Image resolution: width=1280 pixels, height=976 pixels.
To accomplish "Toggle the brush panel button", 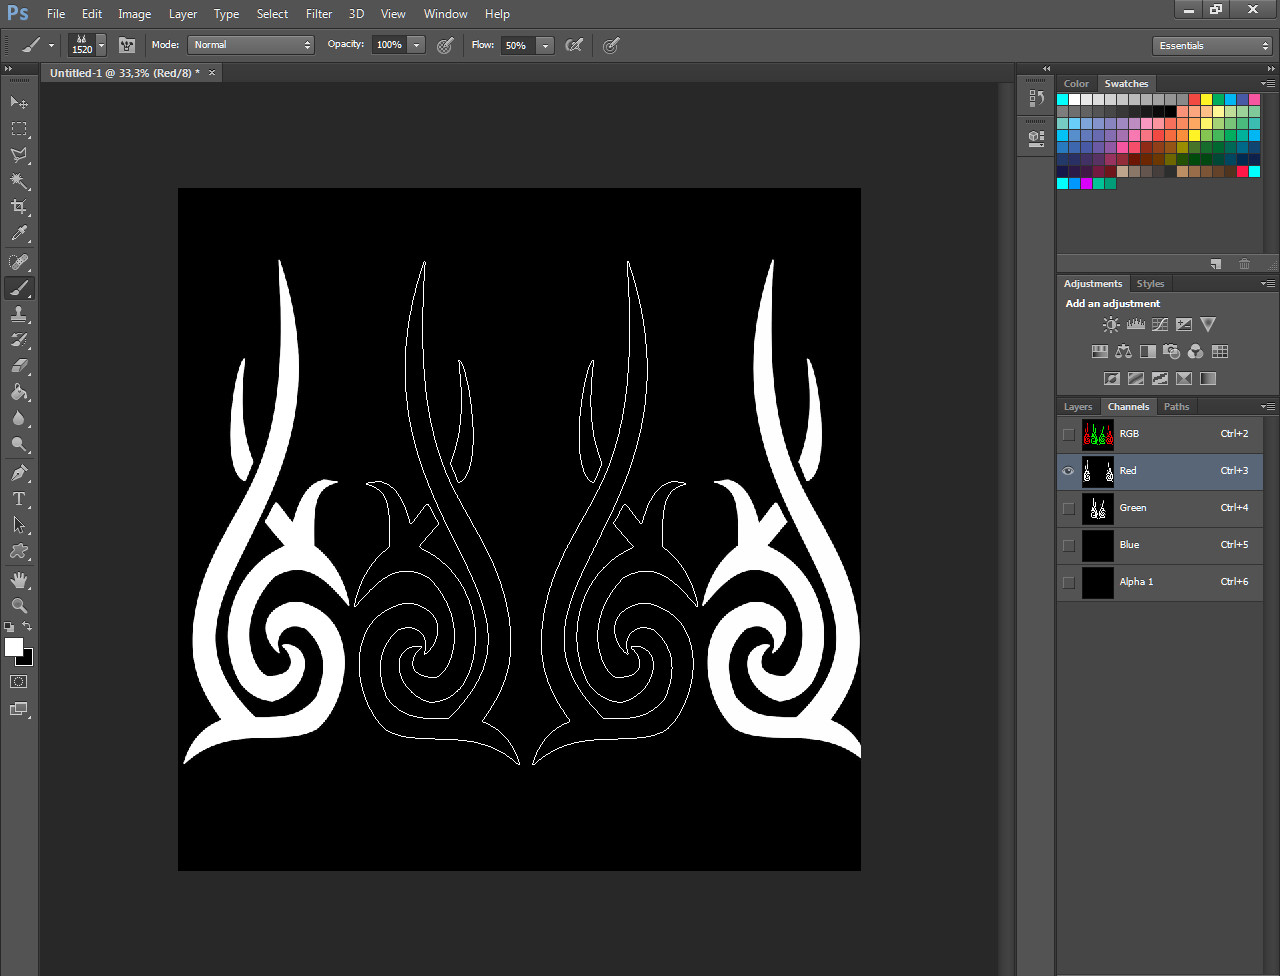I will [x=127, y=45].
